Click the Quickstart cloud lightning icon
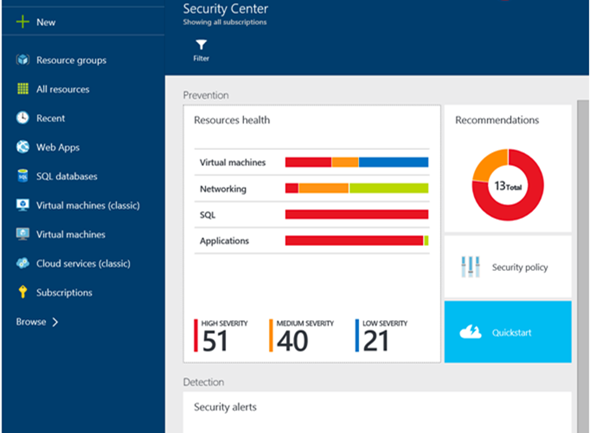 (470, 332)
